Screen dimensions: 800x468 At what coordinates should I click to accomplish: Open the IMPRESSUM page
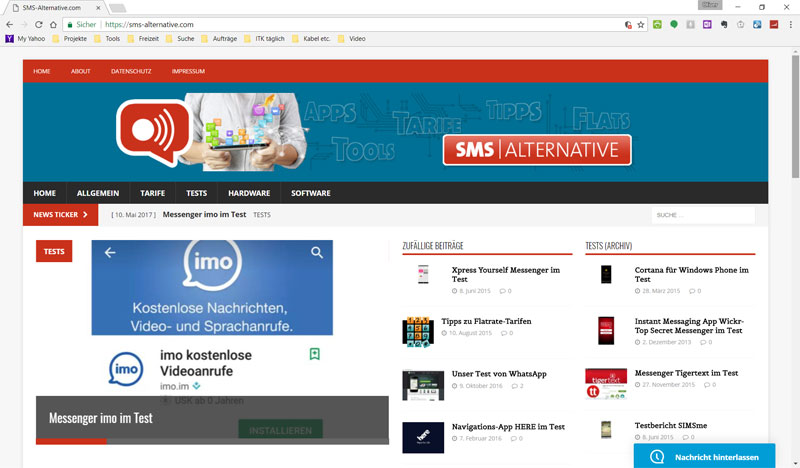(188, 71)
